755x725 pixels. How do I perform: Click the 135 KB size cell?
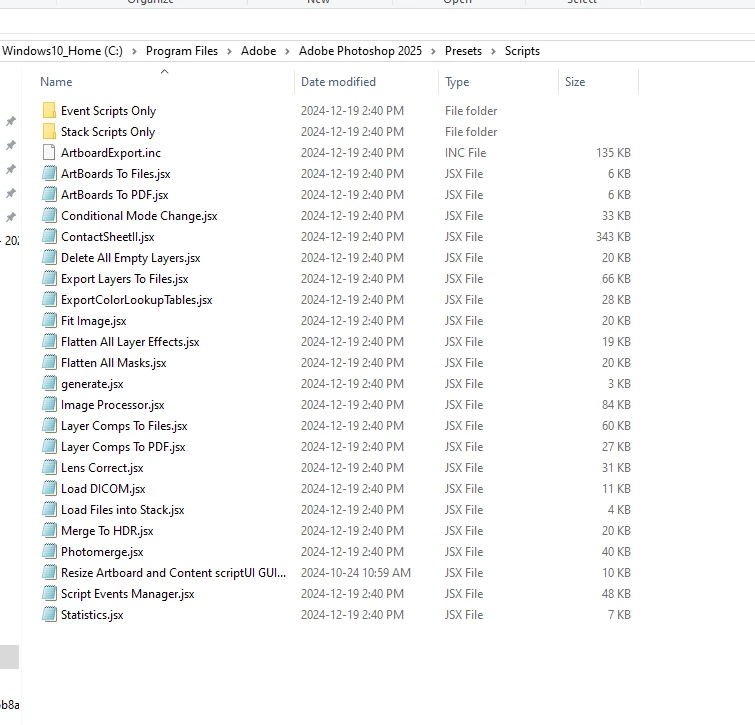click(x=613, y=153)
